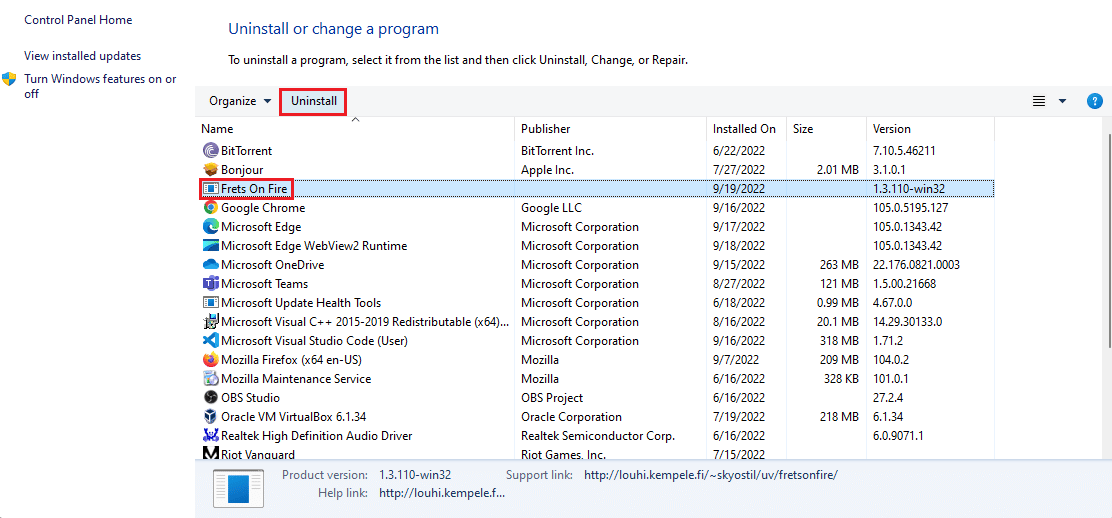Click the Bonjour package icon

click(210, 170)
